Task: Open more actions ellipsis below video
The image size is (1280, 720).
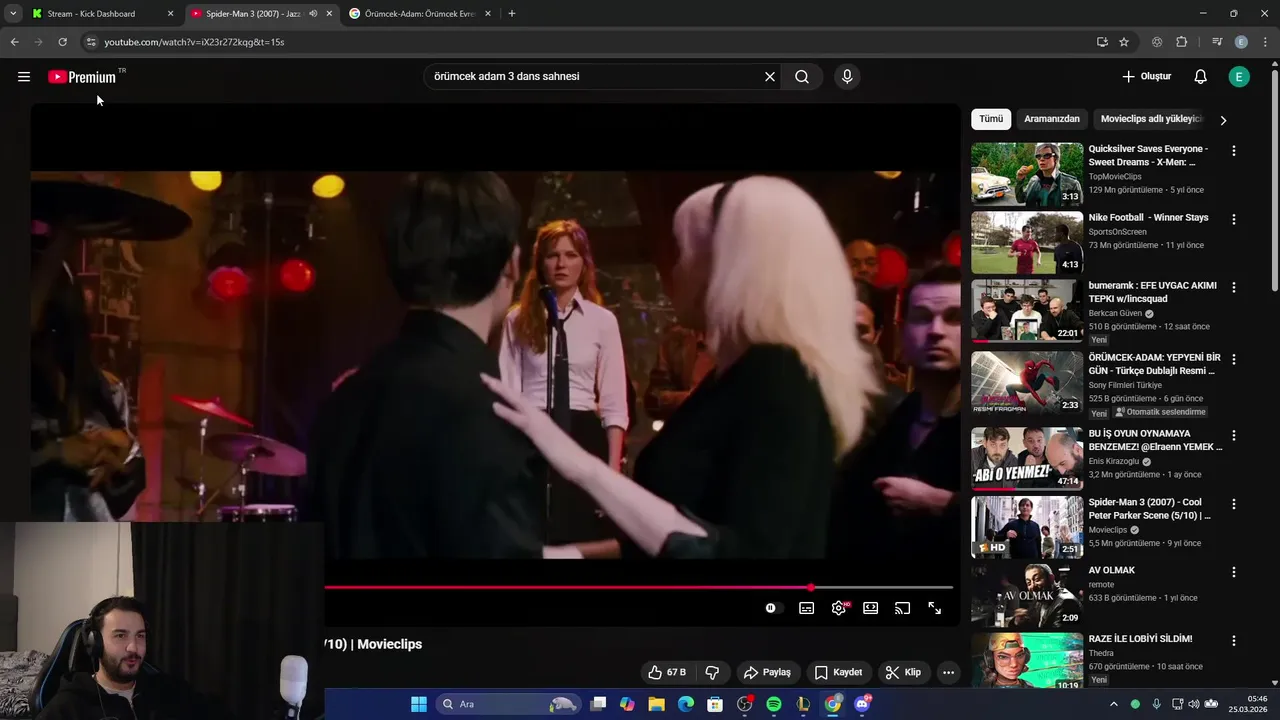Action: [x=948, y=672]
